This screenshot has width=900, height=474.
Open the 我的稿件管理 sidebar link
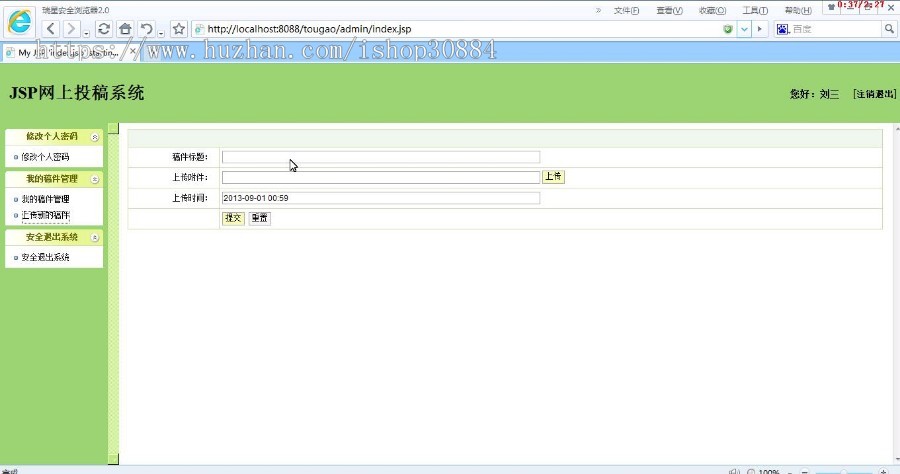(x=45, y=199)
